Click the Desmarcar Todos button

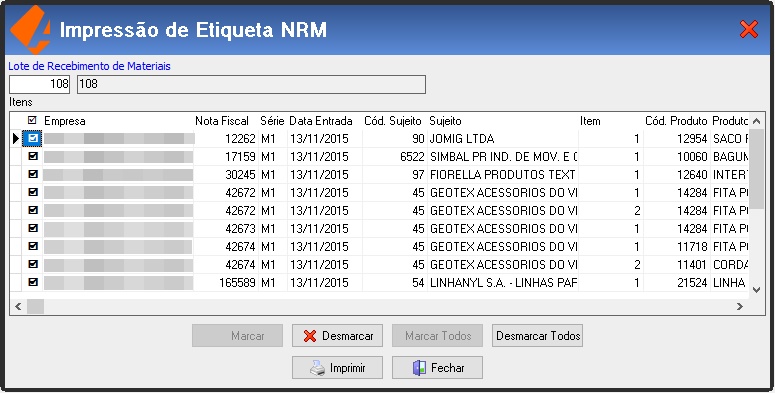point(538,336)
